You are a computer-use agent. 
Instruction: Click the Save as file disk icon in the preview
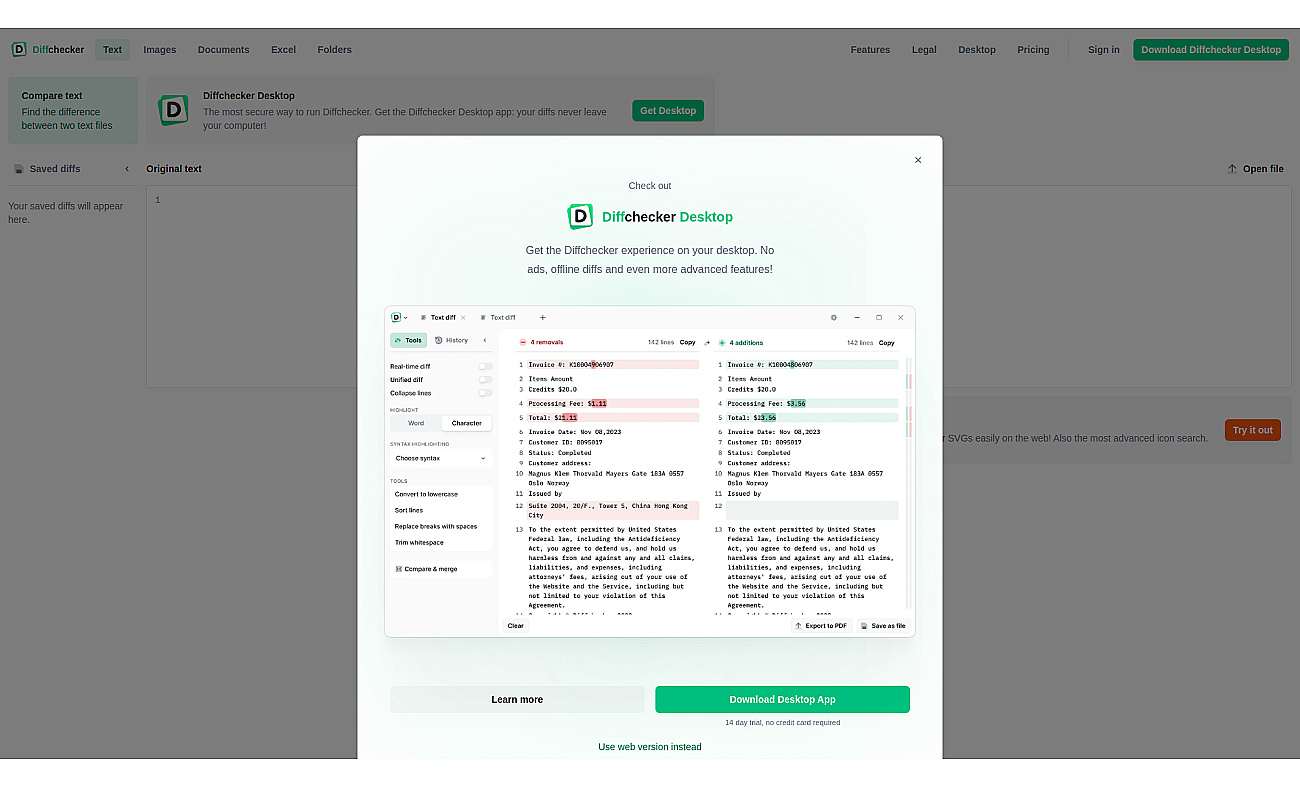tap(865, 626)
